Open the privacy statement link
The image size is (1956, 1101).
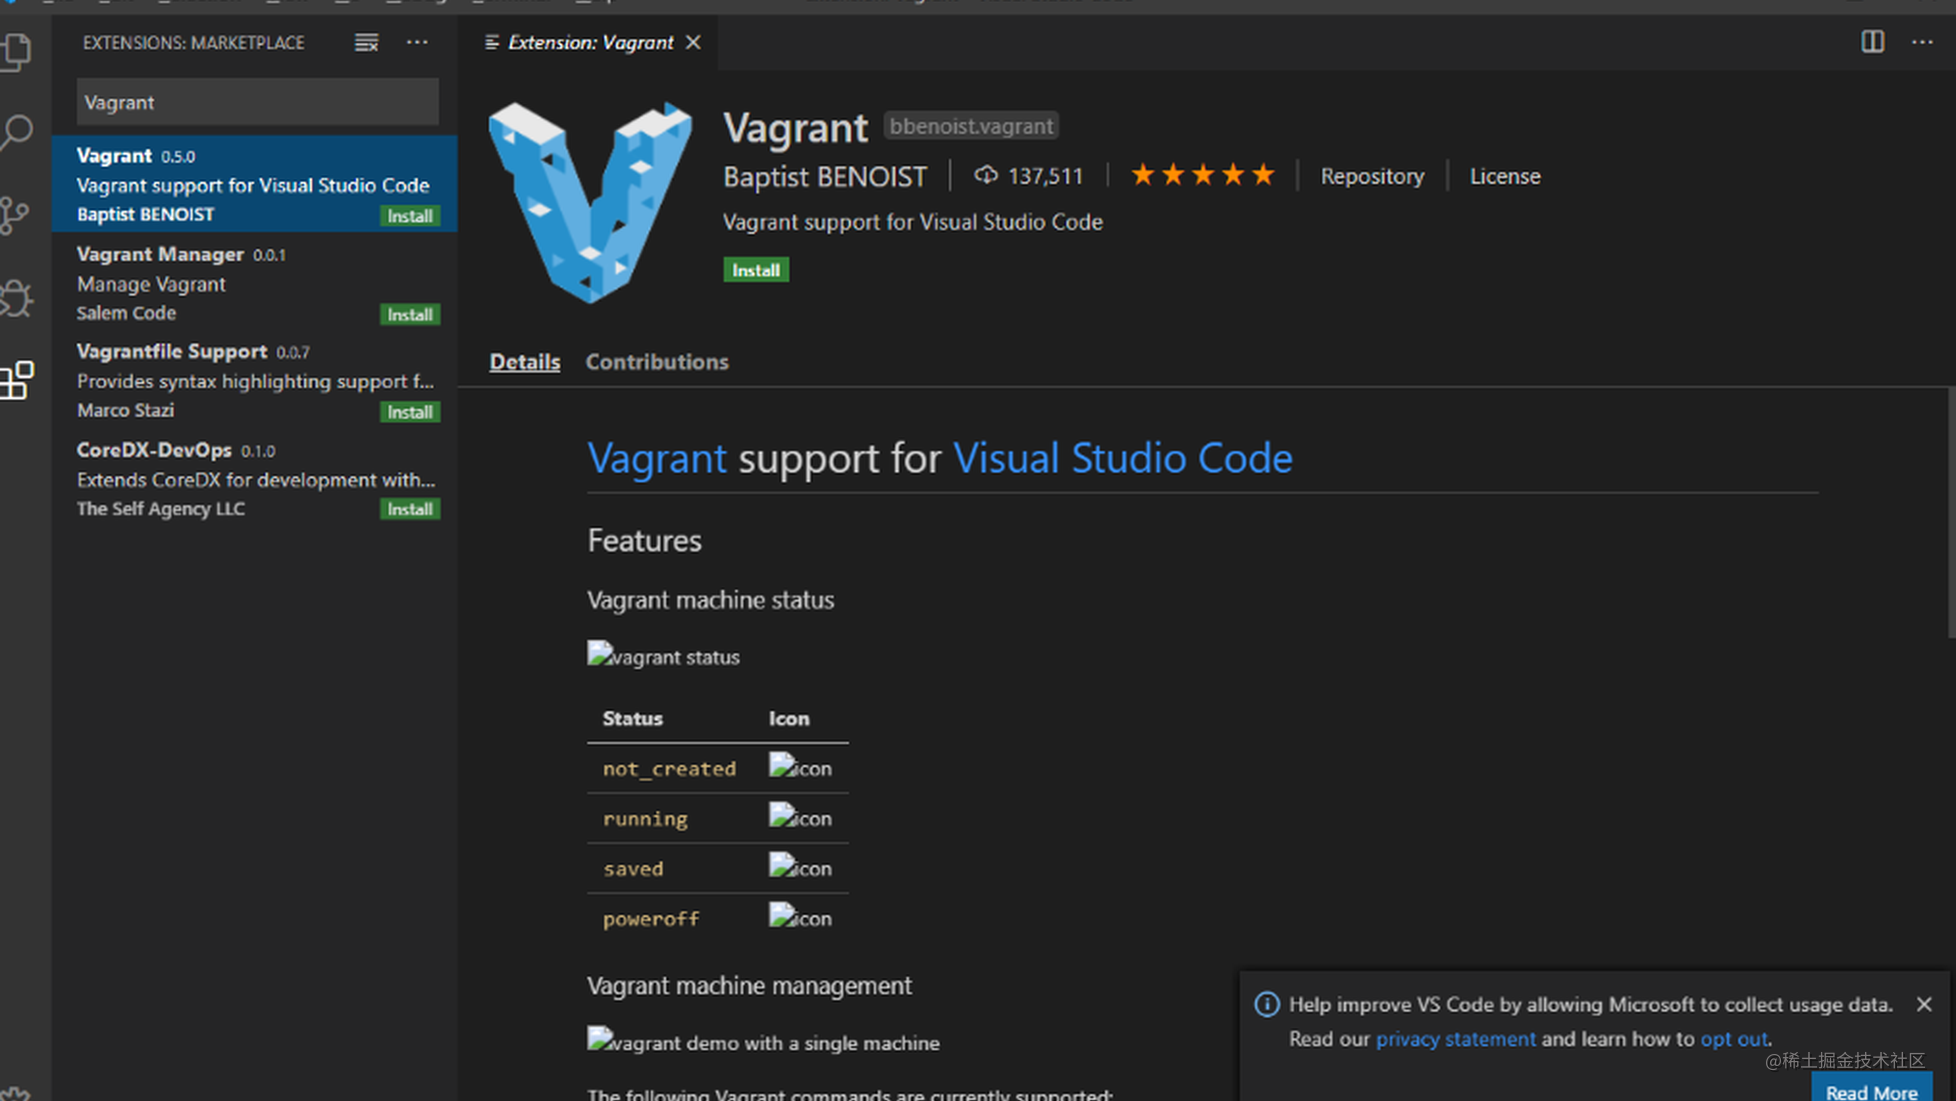(1455, 1039)
